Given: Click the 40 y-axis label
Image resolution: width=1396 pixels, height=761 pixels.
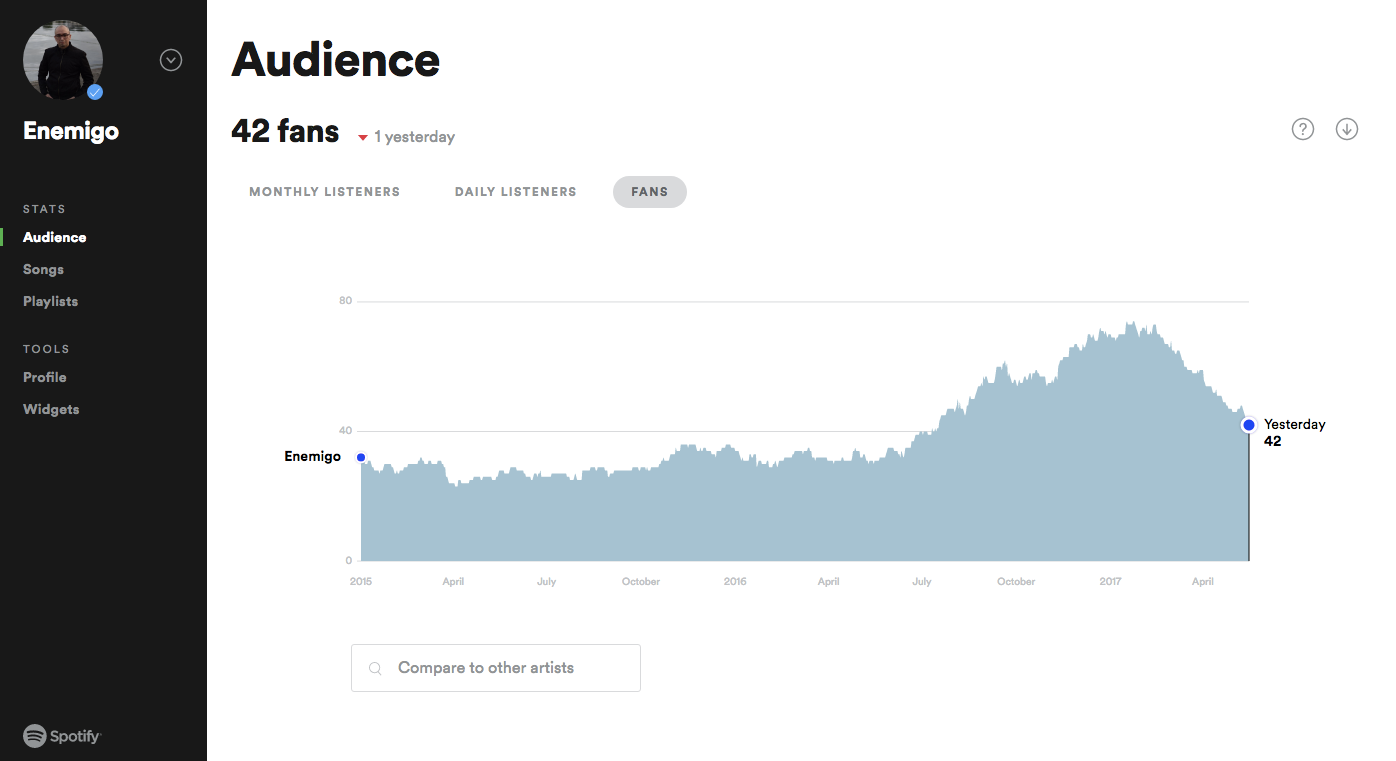Looking at the screenshot, I should pyautogui.click(x=346, y=431).
